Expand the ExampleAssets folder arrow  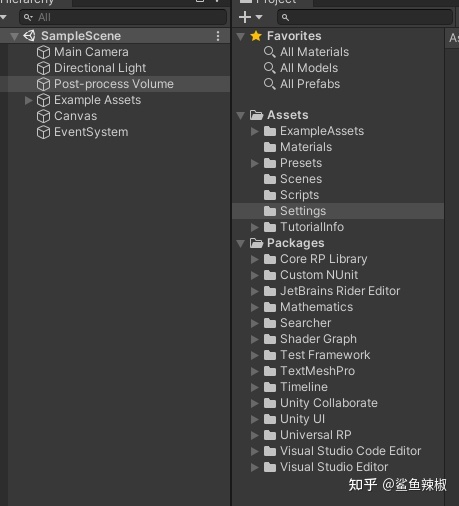[255, 131]
